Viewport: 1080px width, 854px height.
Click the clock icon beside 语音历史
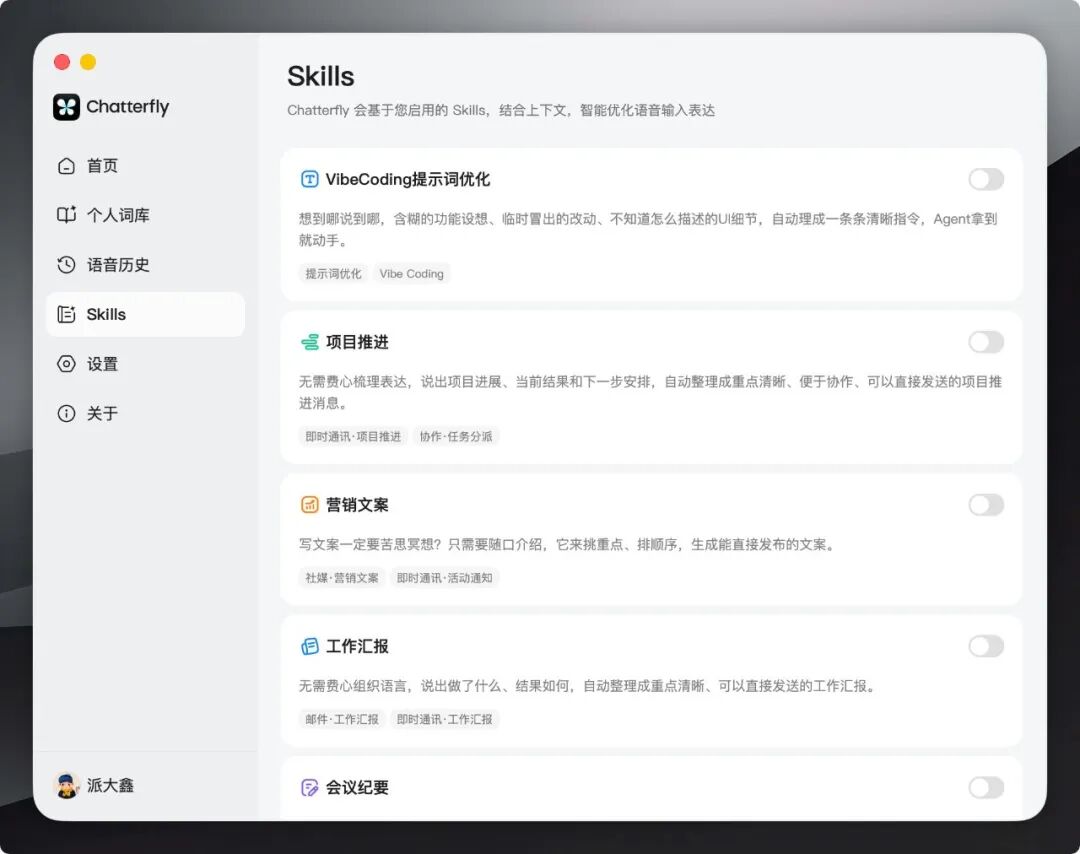66,264
